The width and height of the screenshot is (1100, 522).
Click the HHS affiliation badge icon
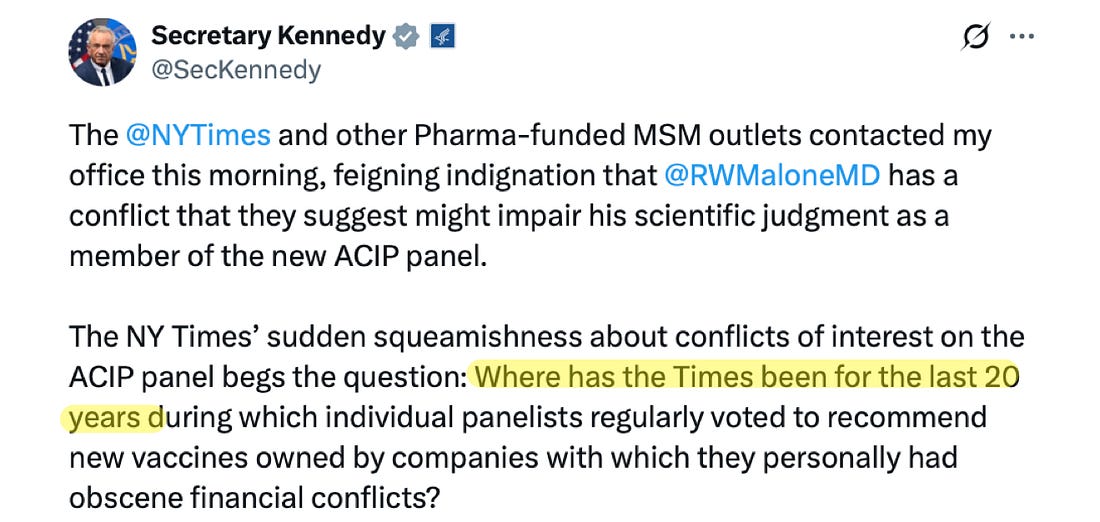[x=442, y=37]
